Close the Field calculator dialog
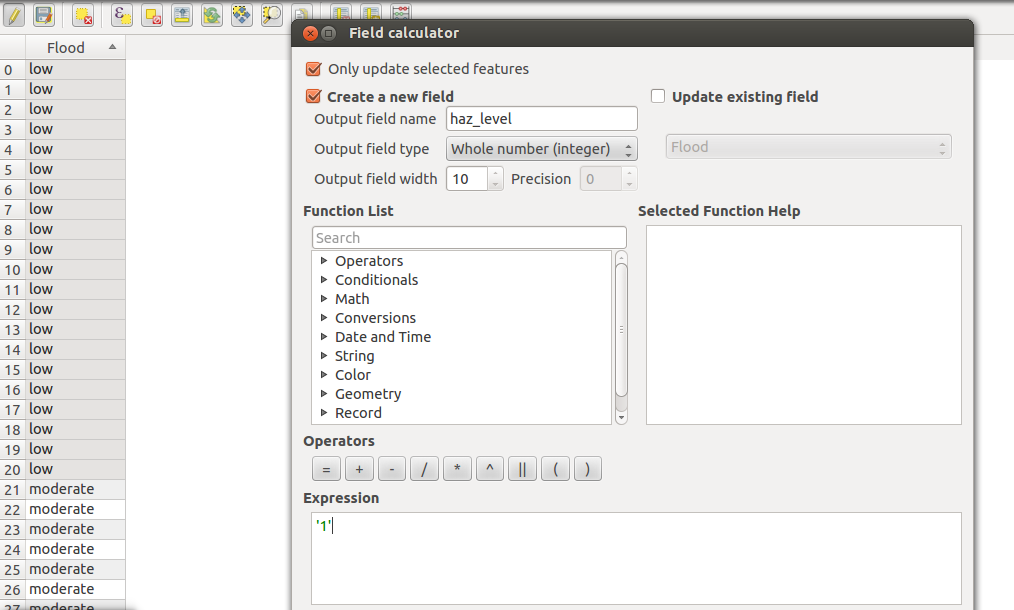The width and height of the screenshot is (1014, 610). [310, 33]
